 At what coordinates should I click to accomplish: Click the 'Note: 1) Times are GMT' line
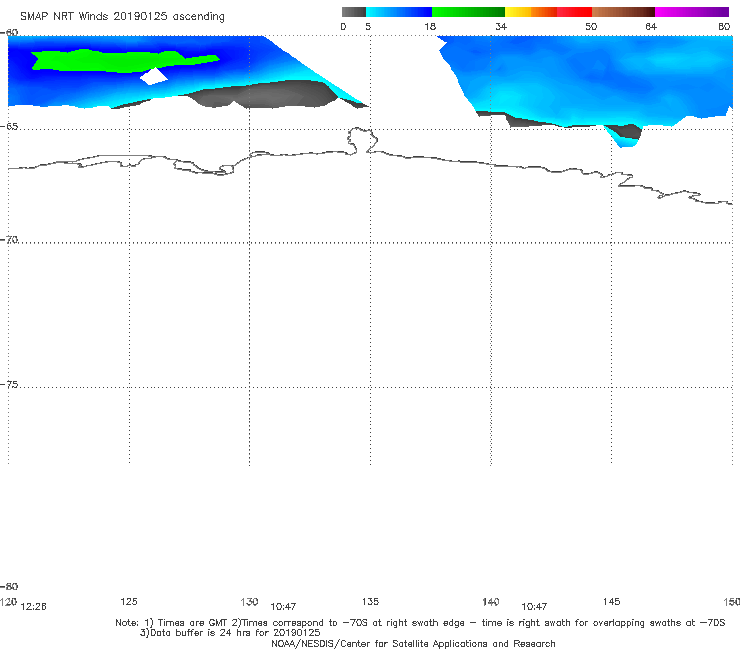pyautogui.click(x=420, y=623)
